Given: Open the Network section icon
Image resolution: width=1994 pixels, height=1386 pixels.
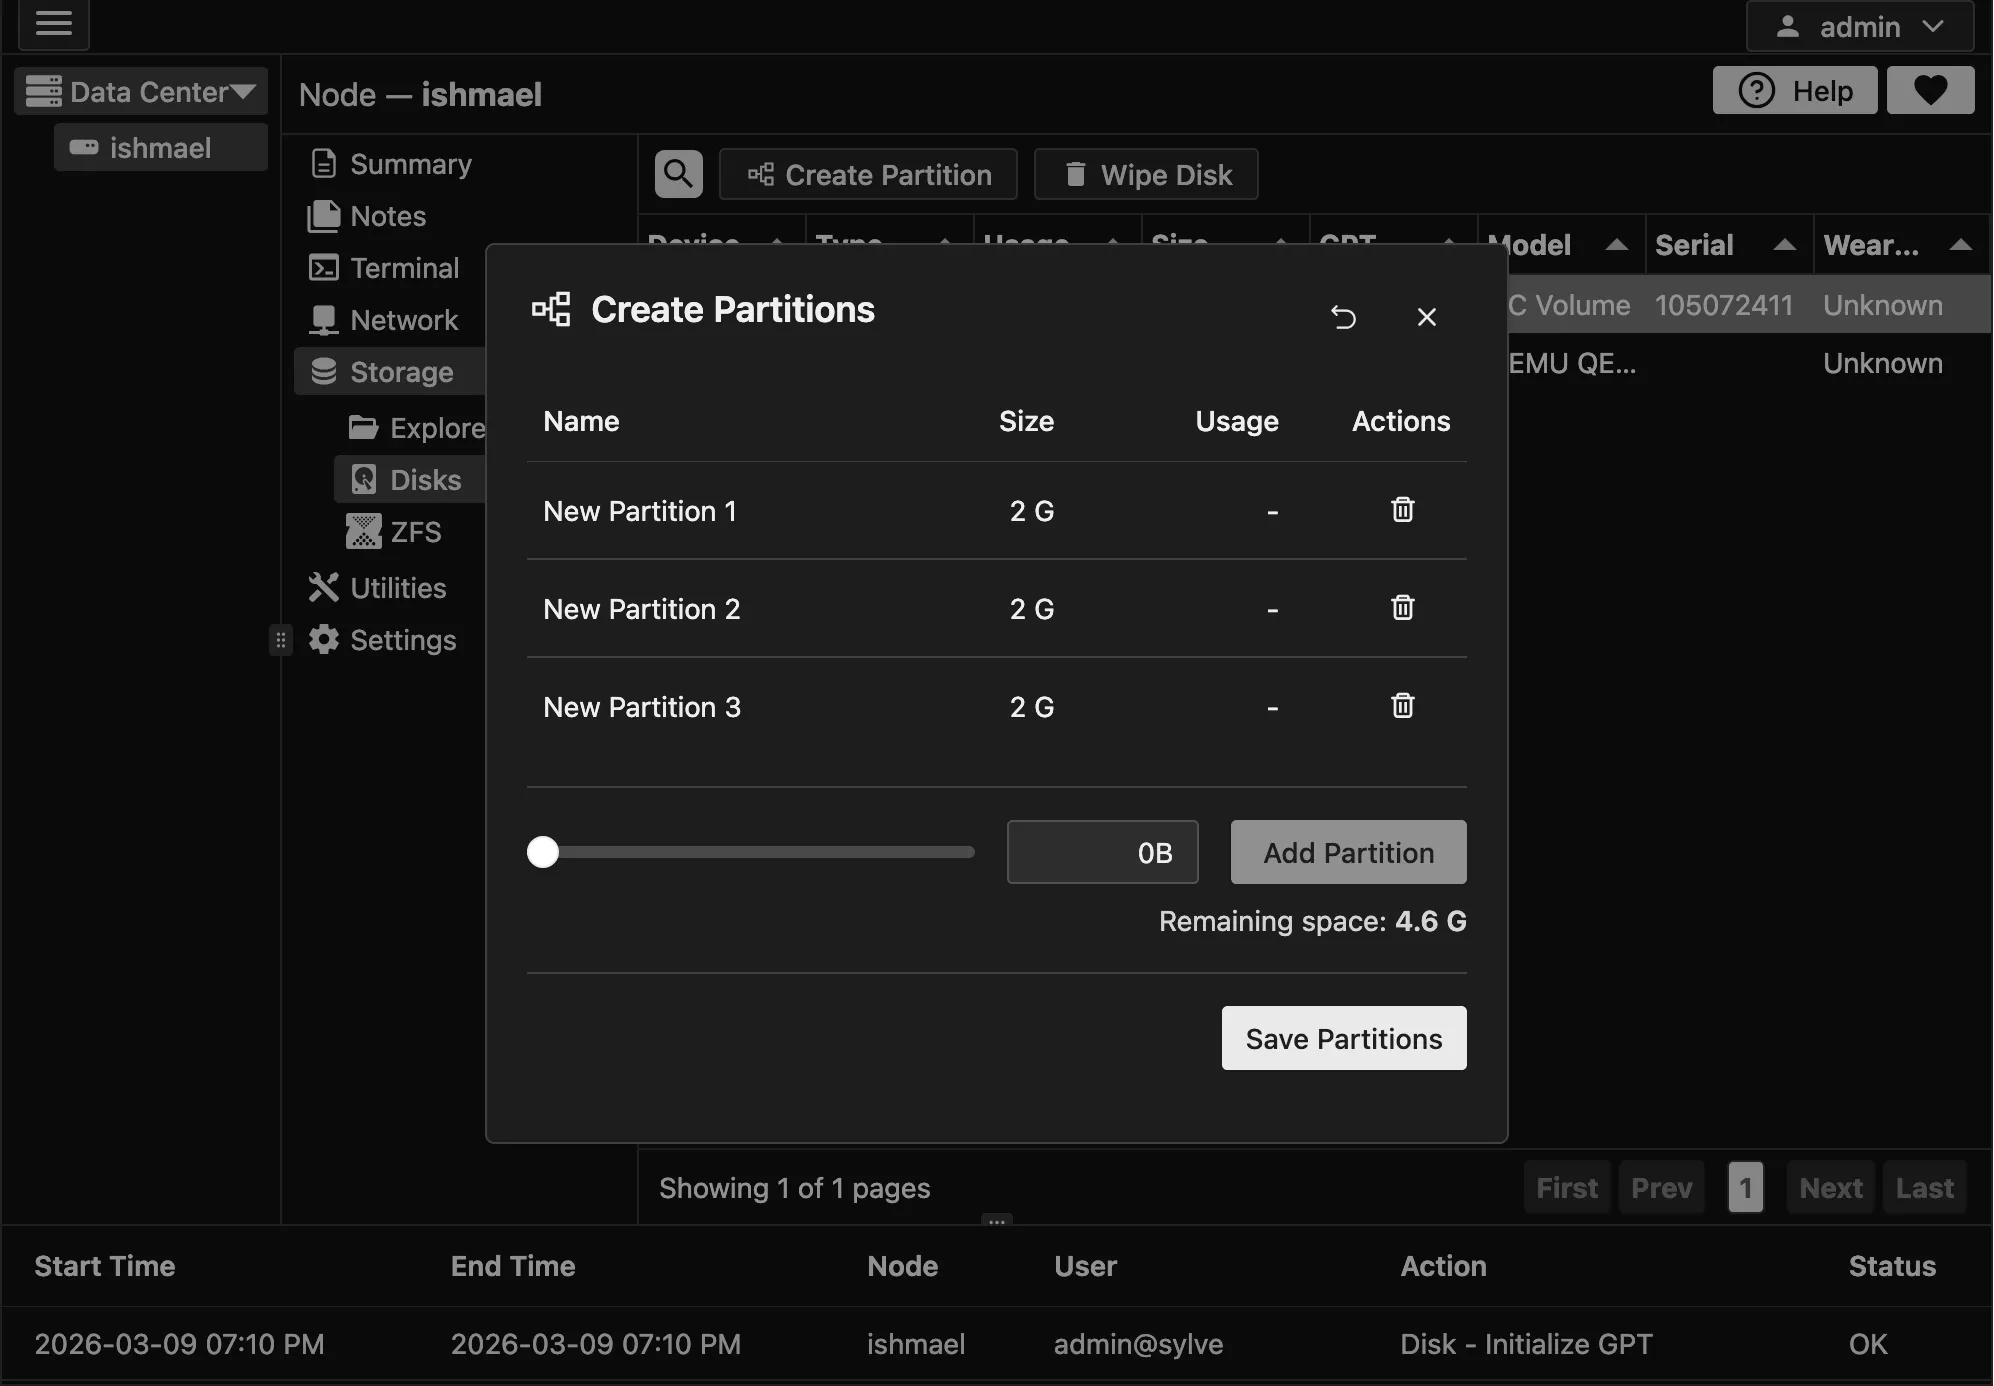Looking at the screenshot, I should point(322,319).
